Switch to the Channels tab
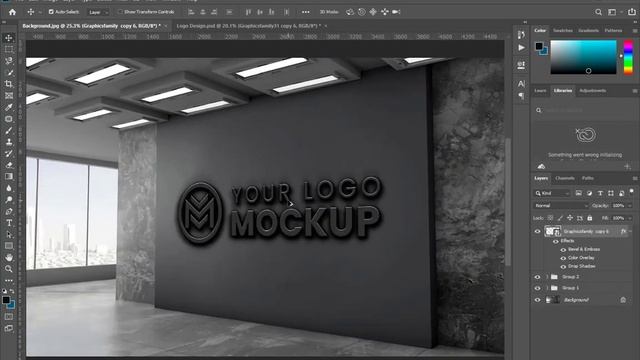The height and width of the screenshot is (360, 640). [x=565, y=178]
